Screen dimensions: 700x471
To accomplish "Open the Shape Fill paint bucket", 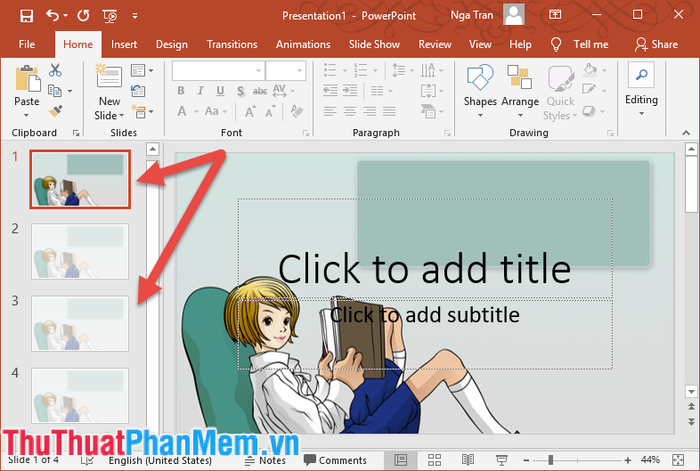I will (590, 70).
